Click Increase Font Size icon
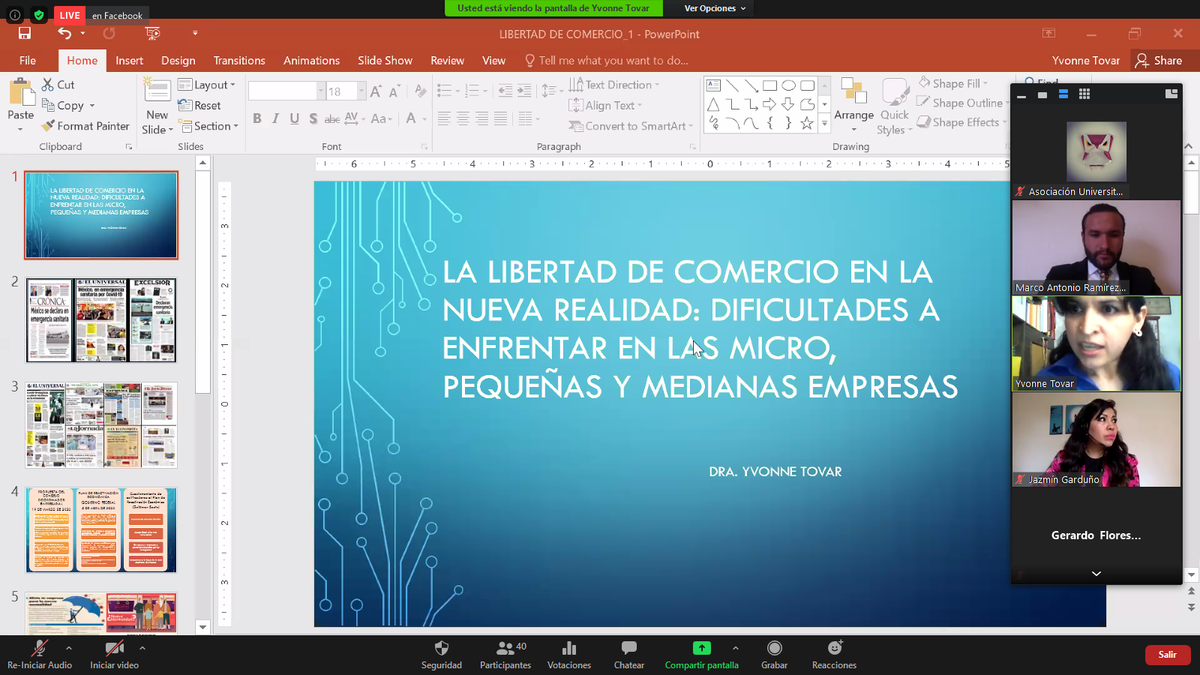Viewport: 1200px width, 675px height. (x=376, y=91)
